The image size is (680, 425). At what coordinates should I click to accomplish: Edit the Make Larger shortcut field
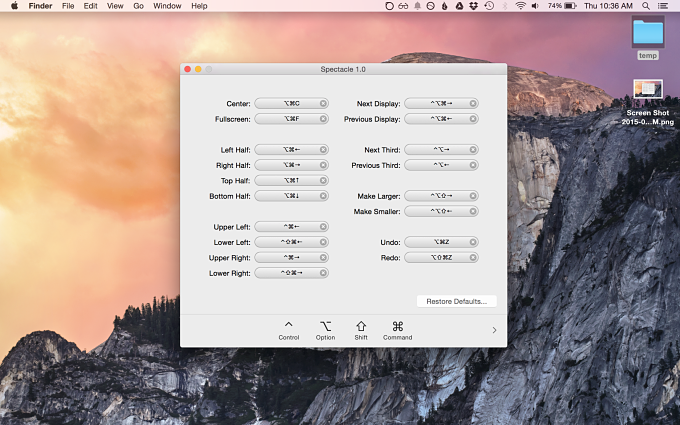pyautogui.click(x=441, y=196)
